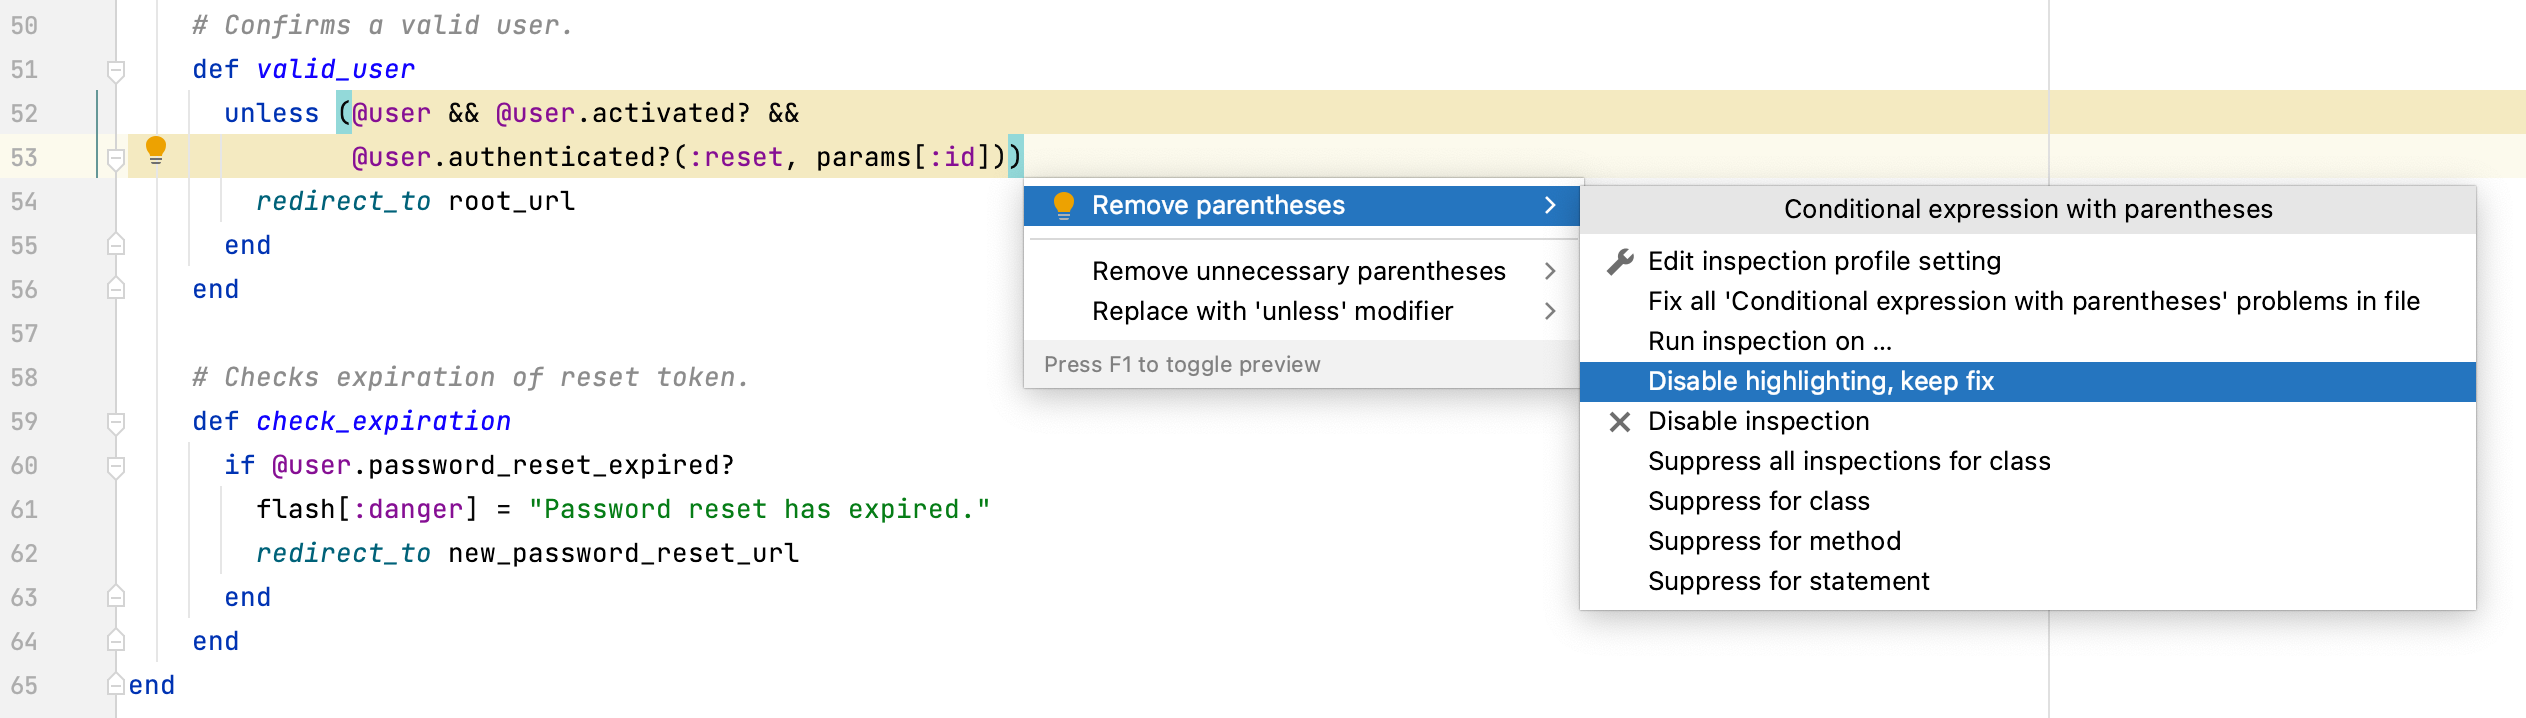Click fold end marker on line 65
The width and height of the screenshot is (2526, 718).
coord(116,685)
